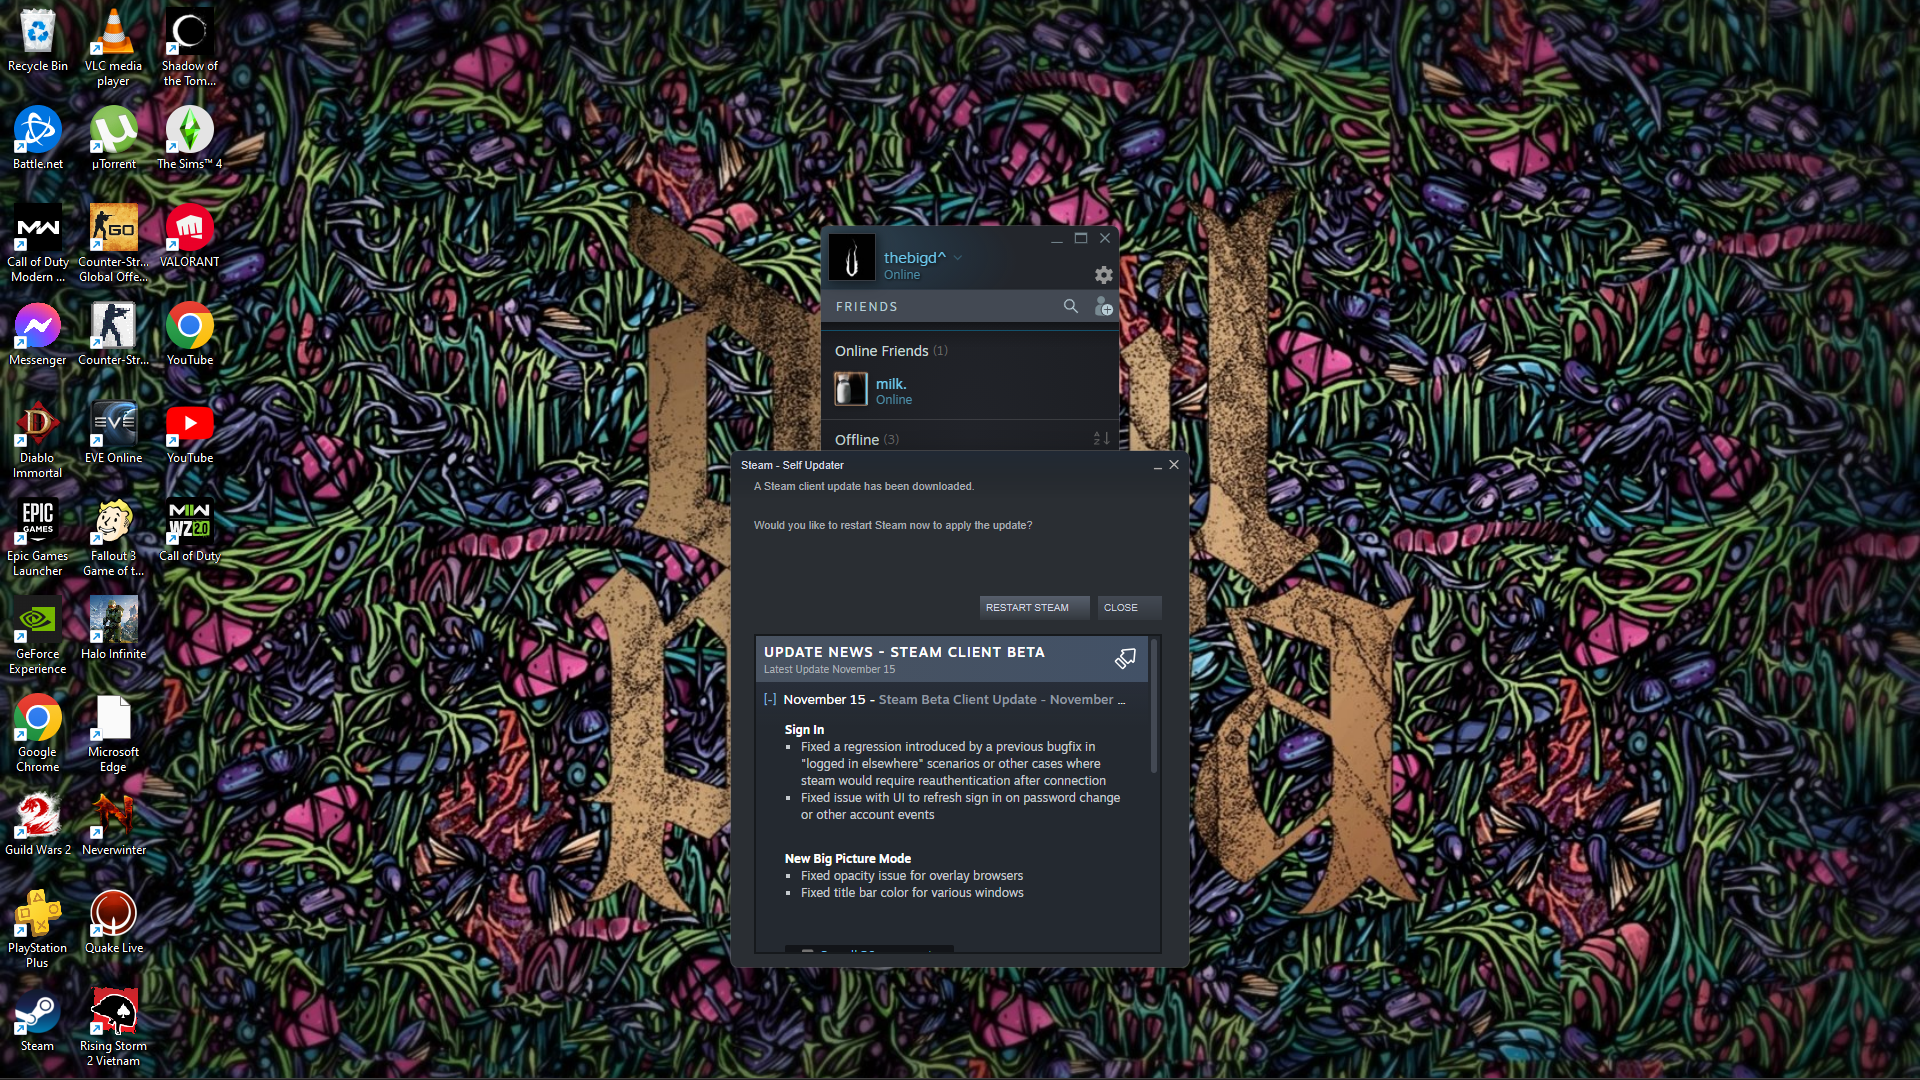
Task: Select the VALORANT desktop shortcut
Action: (x=189, y=236)
